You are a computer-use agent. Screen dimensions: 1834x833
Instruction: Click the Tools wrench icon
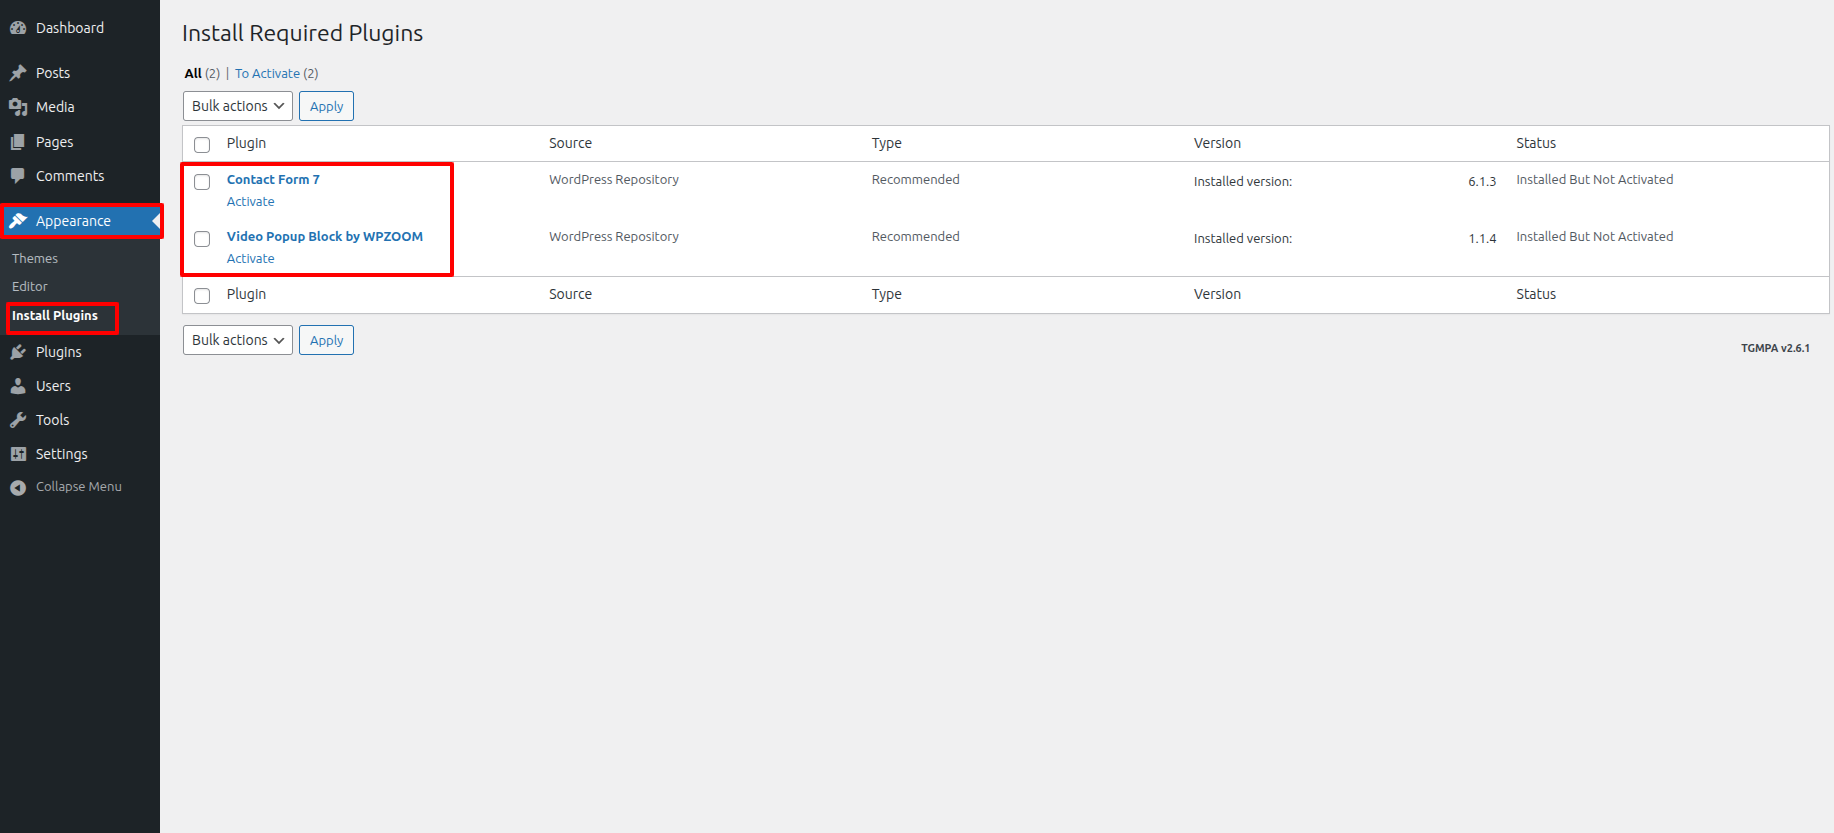[x=18, y=420]
